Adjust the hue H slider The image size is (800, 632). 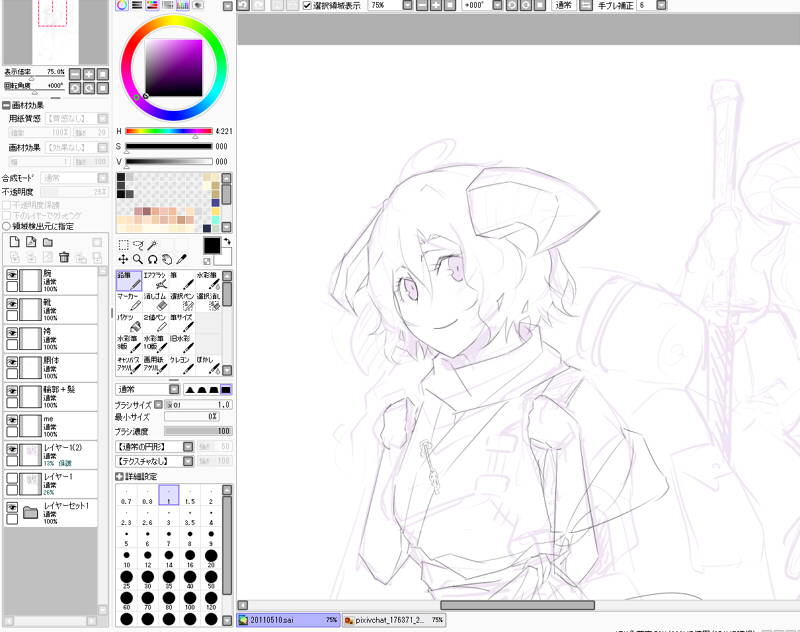click(169, 132)
